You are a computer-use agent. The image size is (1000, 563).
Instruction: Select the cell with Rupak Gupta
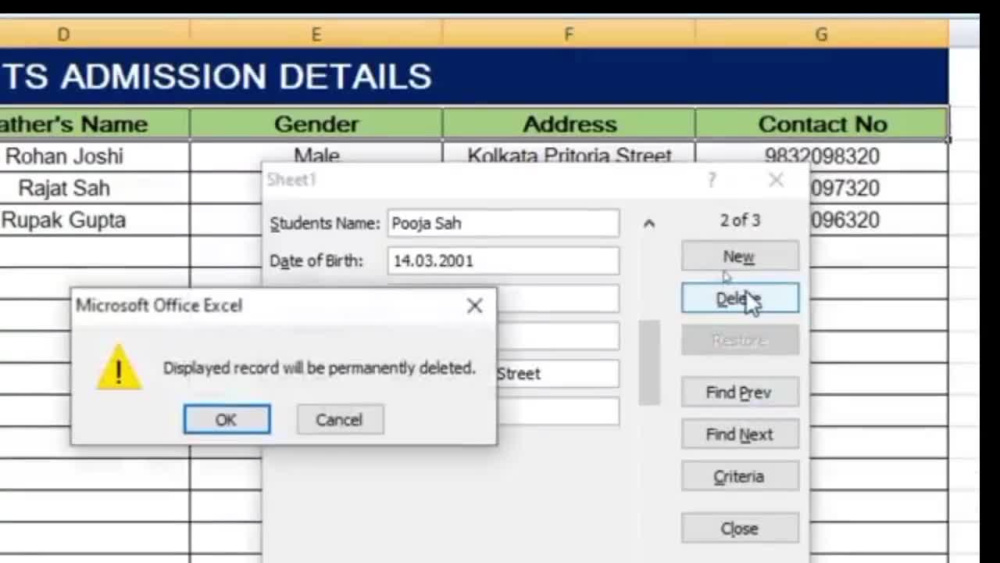coord(94,220)
